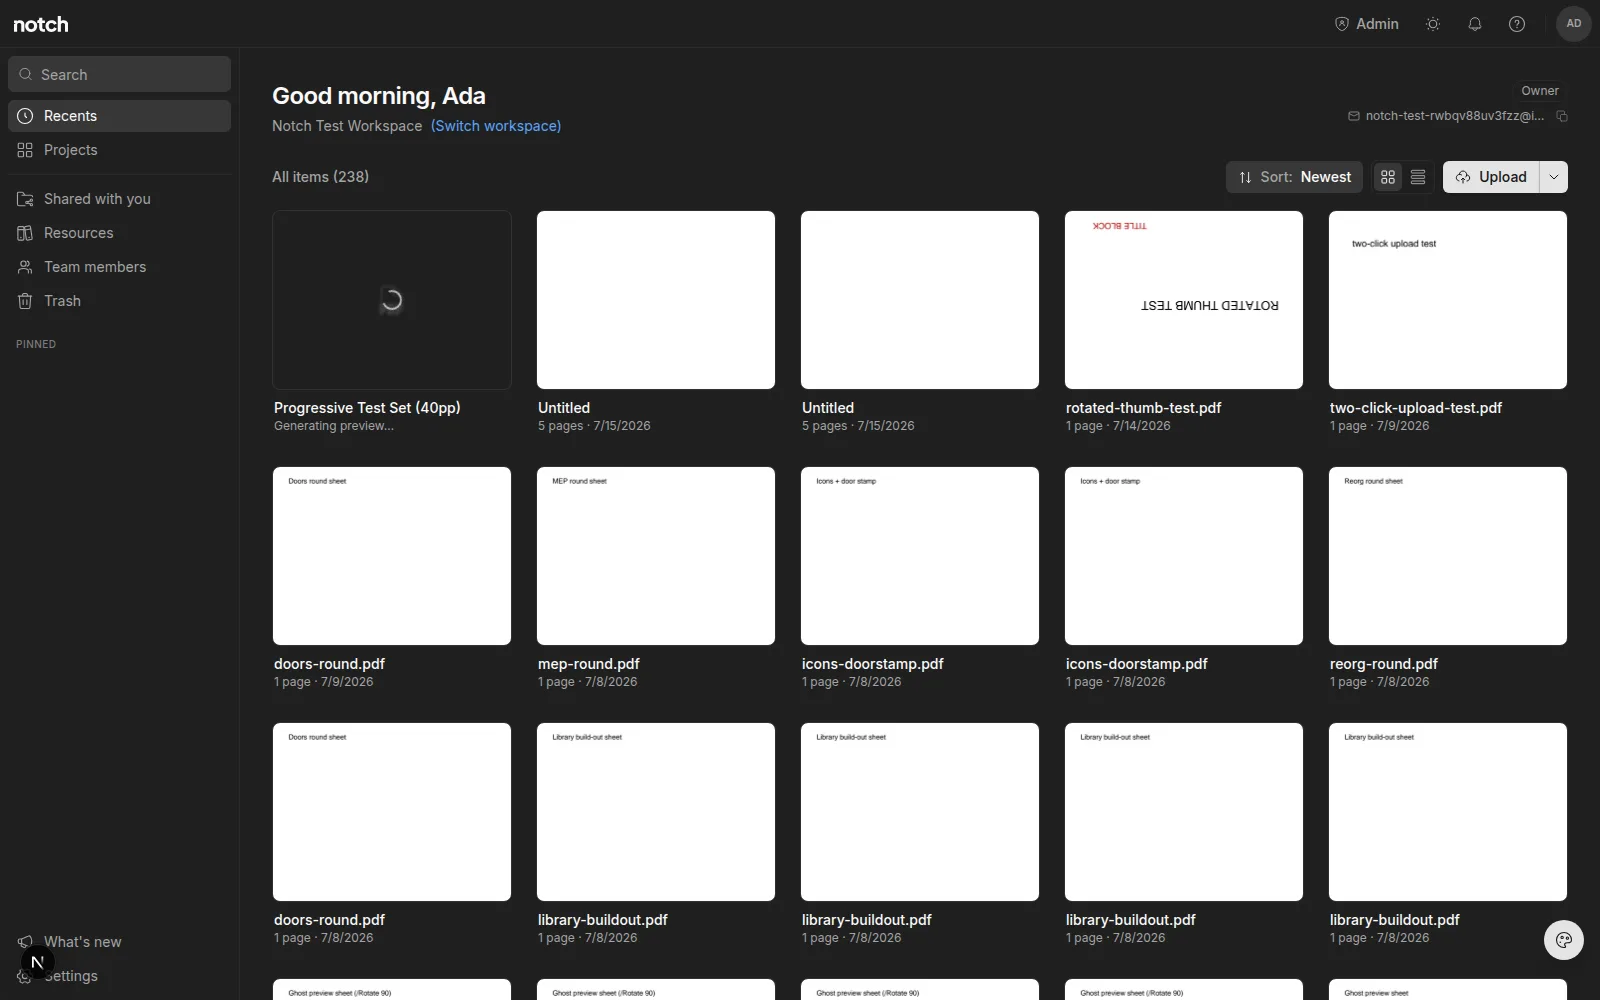Click the notch-test workspace email text
The image size is (1600, 1000).
point(1454,116)
